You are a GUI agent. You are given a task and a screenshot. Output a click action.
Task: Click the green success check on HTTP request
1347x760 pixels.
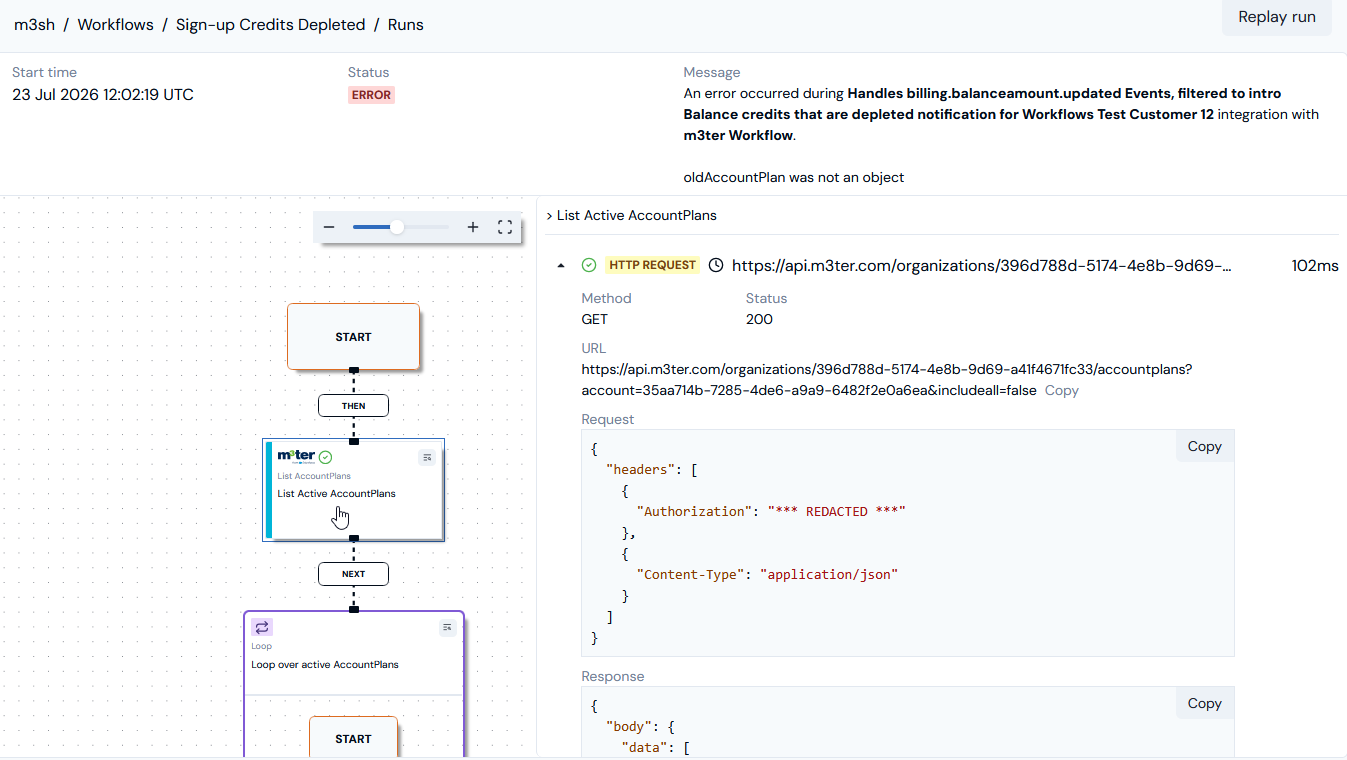[589, 265]
